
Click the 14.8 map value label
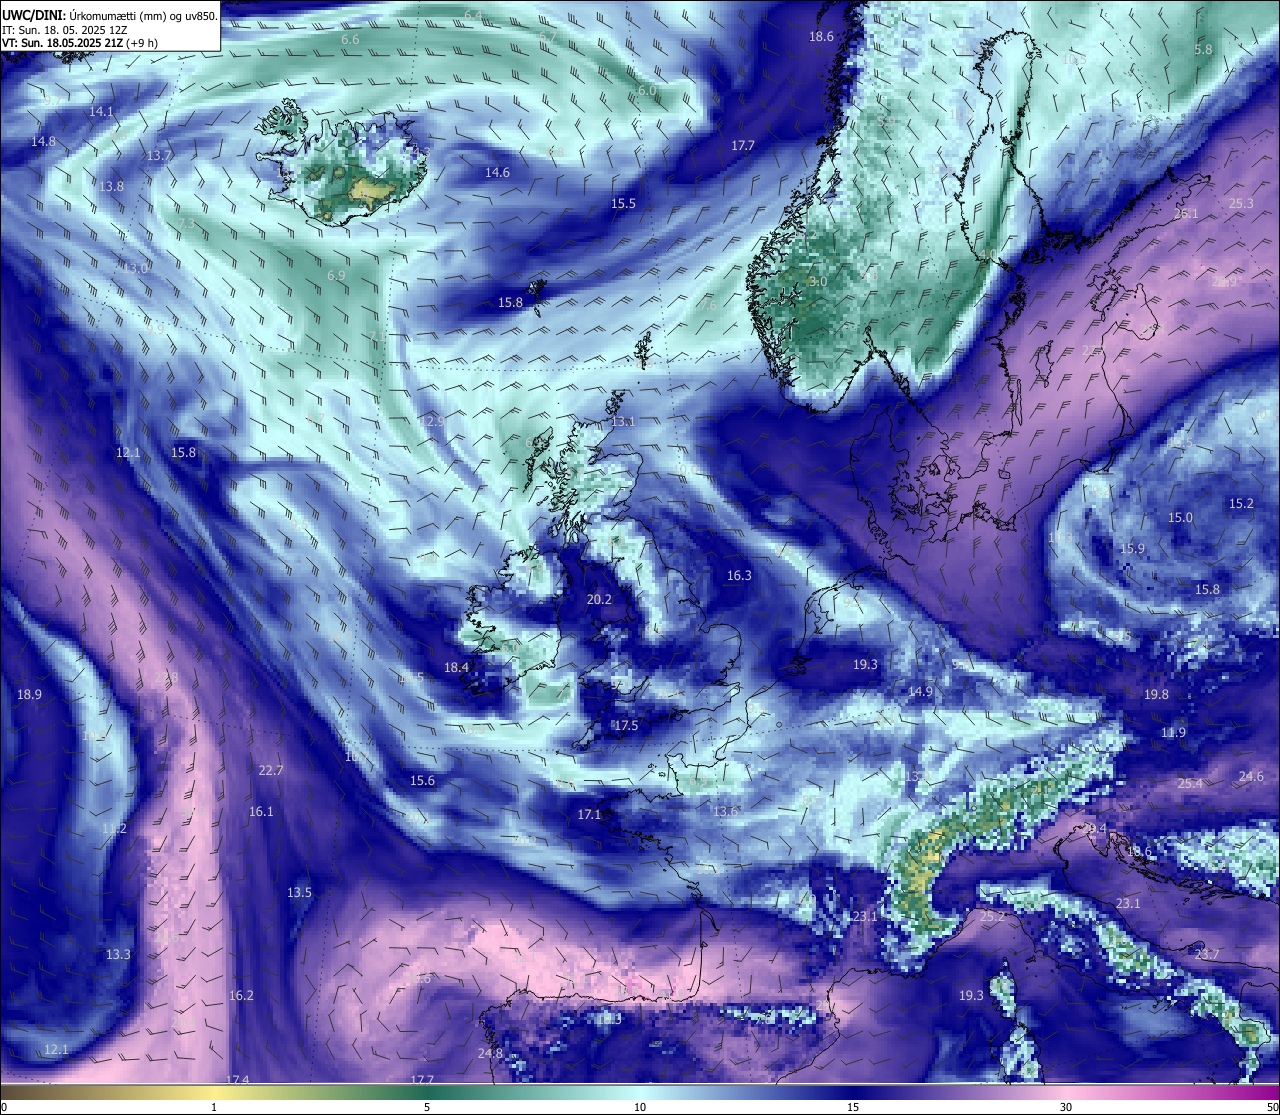coord(43,141)
